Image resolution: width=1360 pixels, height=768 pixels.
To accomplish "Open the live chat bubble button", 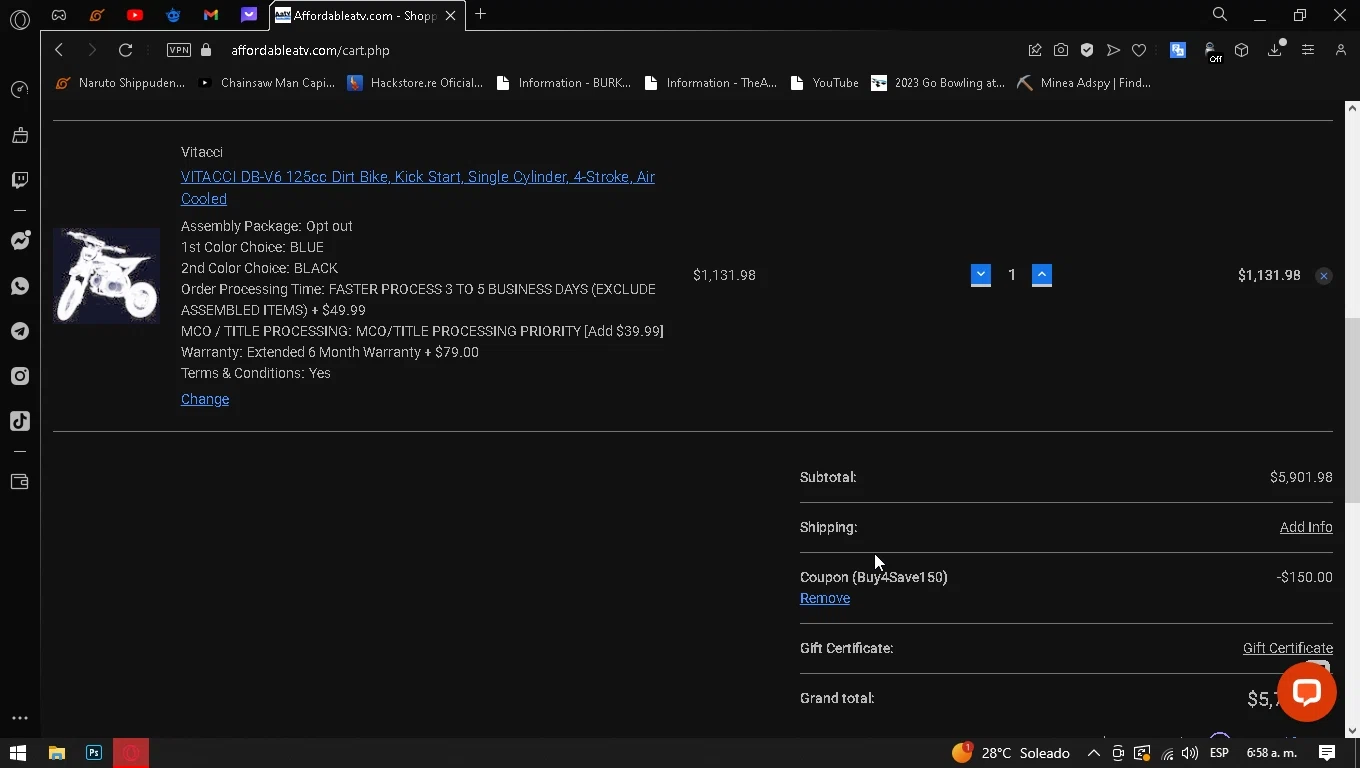I will pos(1307,692).
